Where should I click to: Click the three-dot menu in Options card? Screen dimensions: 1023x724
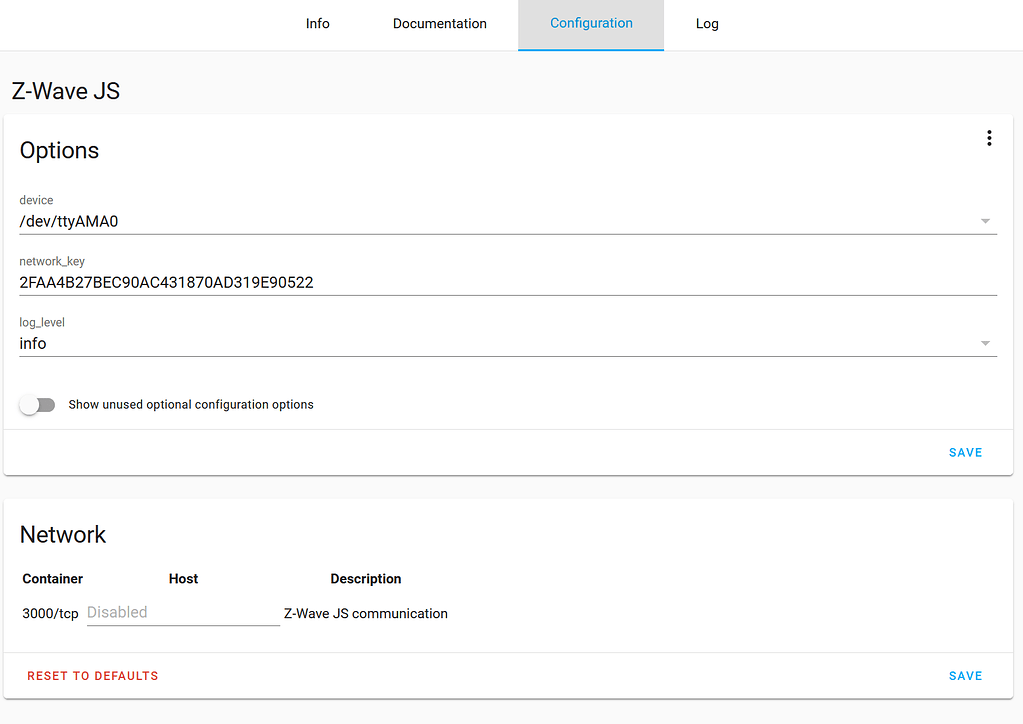point(989,138)
